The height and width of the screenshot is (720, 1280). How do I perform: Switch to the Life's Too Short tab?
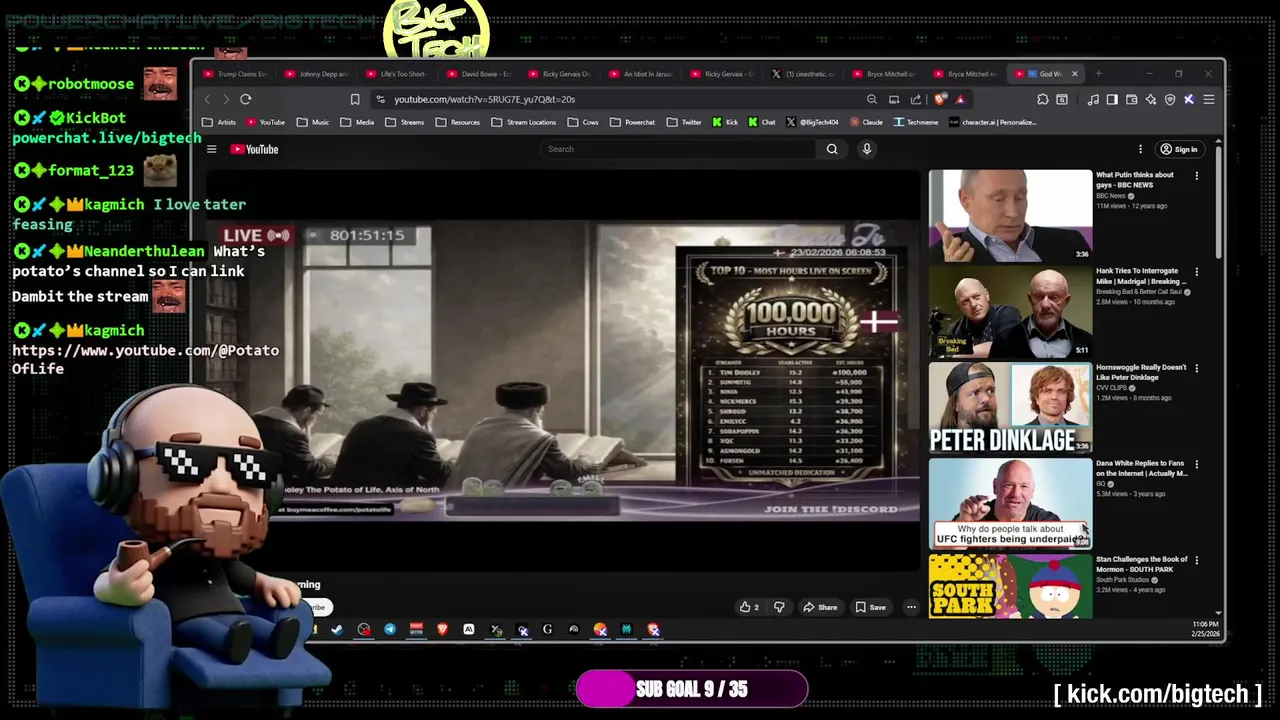click(398, 74)
